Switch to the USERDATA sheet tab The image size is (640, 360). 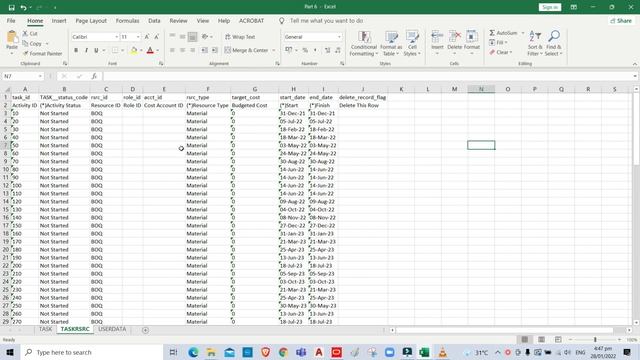(x=112, y=329)
